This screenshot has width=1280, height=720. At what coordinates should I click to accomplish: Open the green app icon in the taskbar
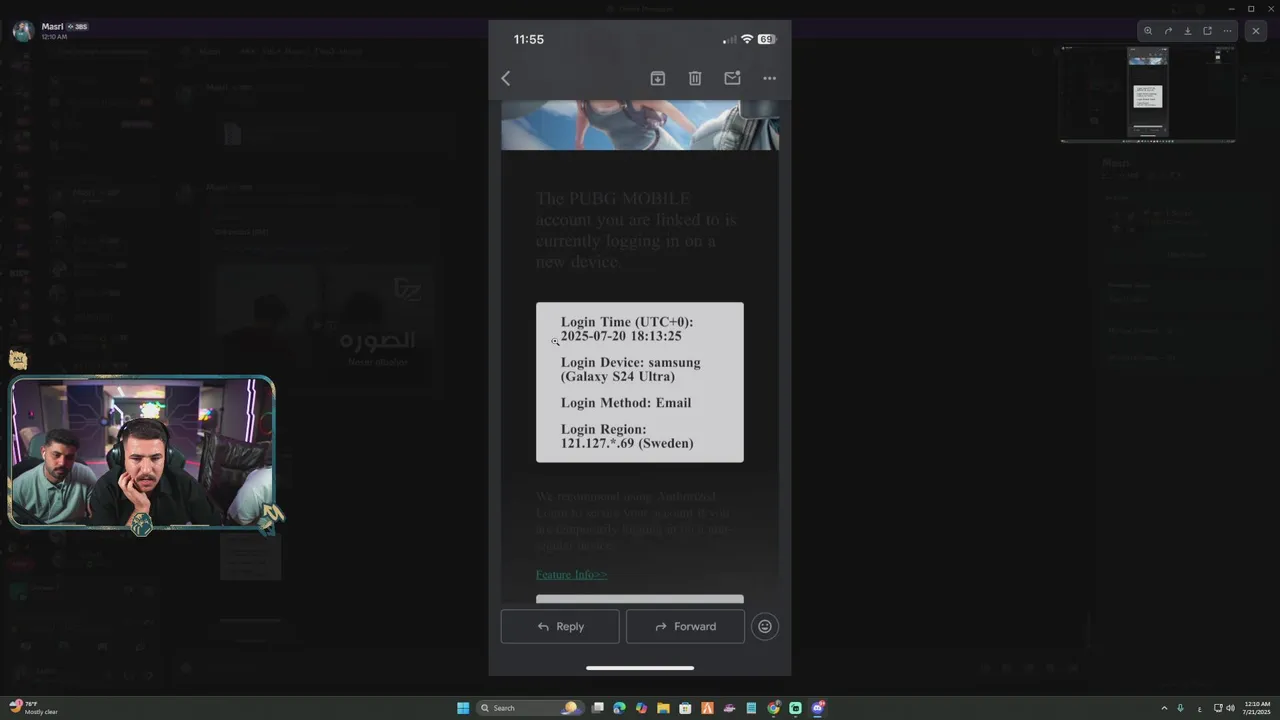pos(795,708)
